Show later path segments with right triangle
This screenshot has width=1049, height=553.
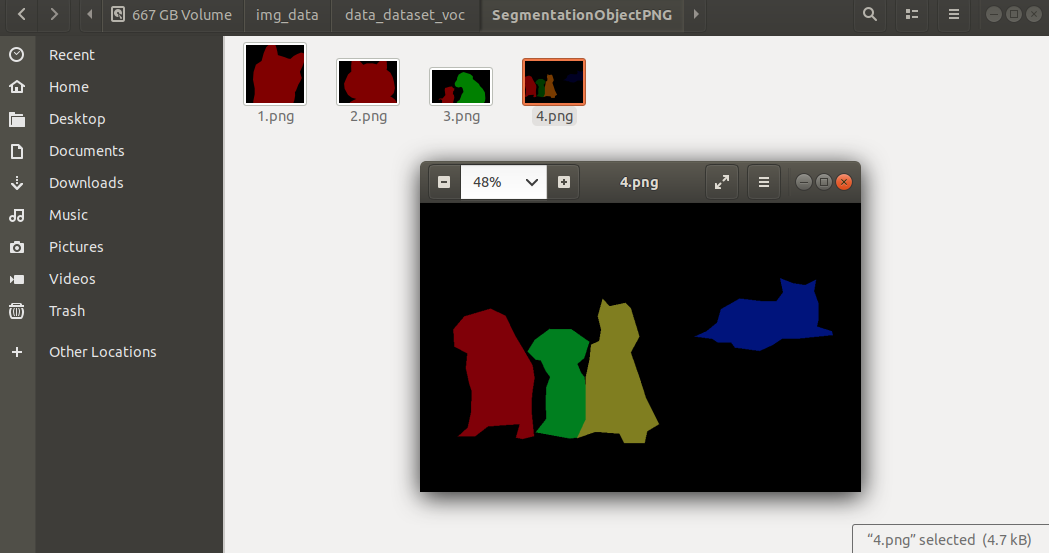tap(696, 14)
